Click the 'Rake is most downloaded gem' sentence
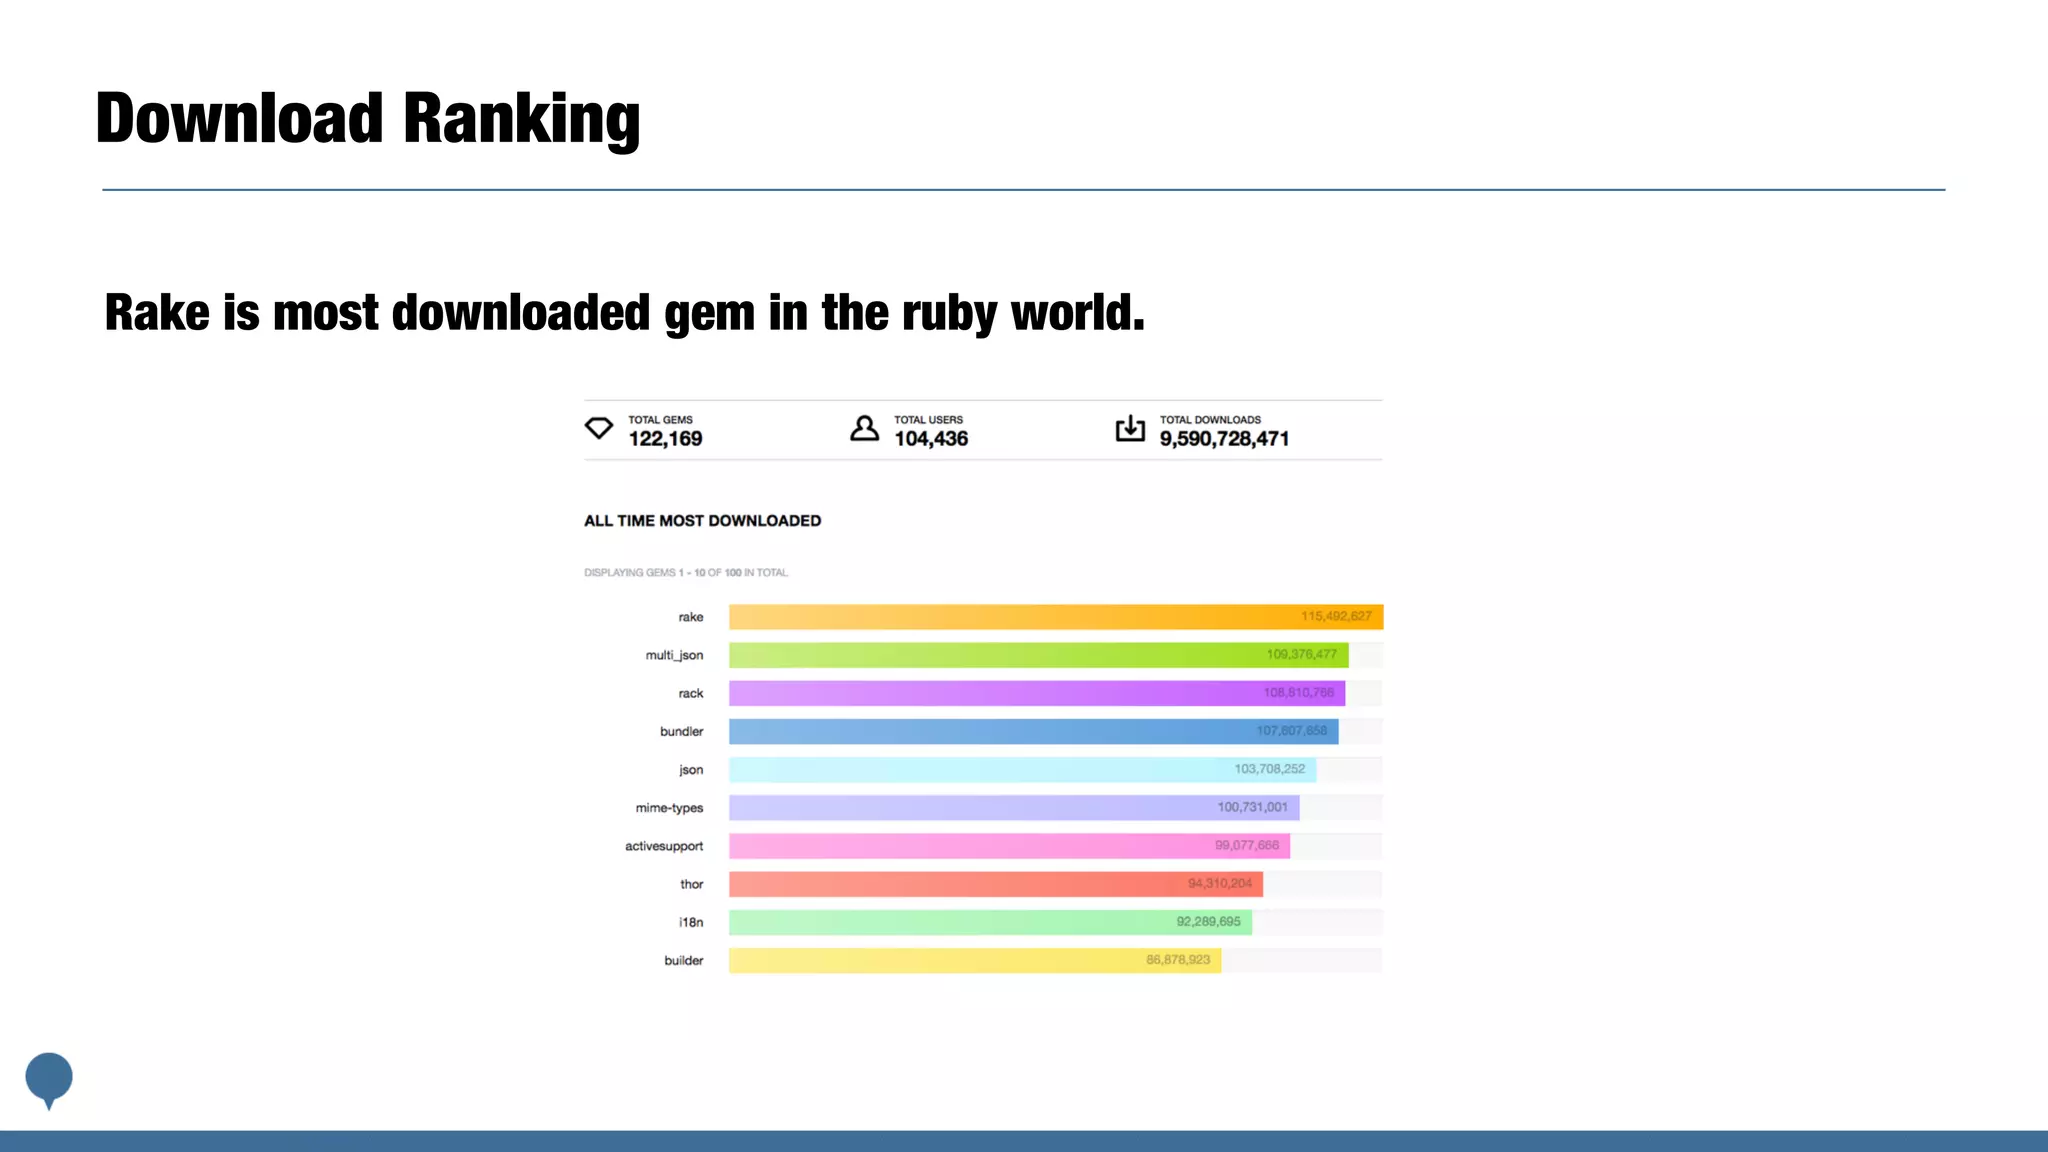 (x=625, y=313)
